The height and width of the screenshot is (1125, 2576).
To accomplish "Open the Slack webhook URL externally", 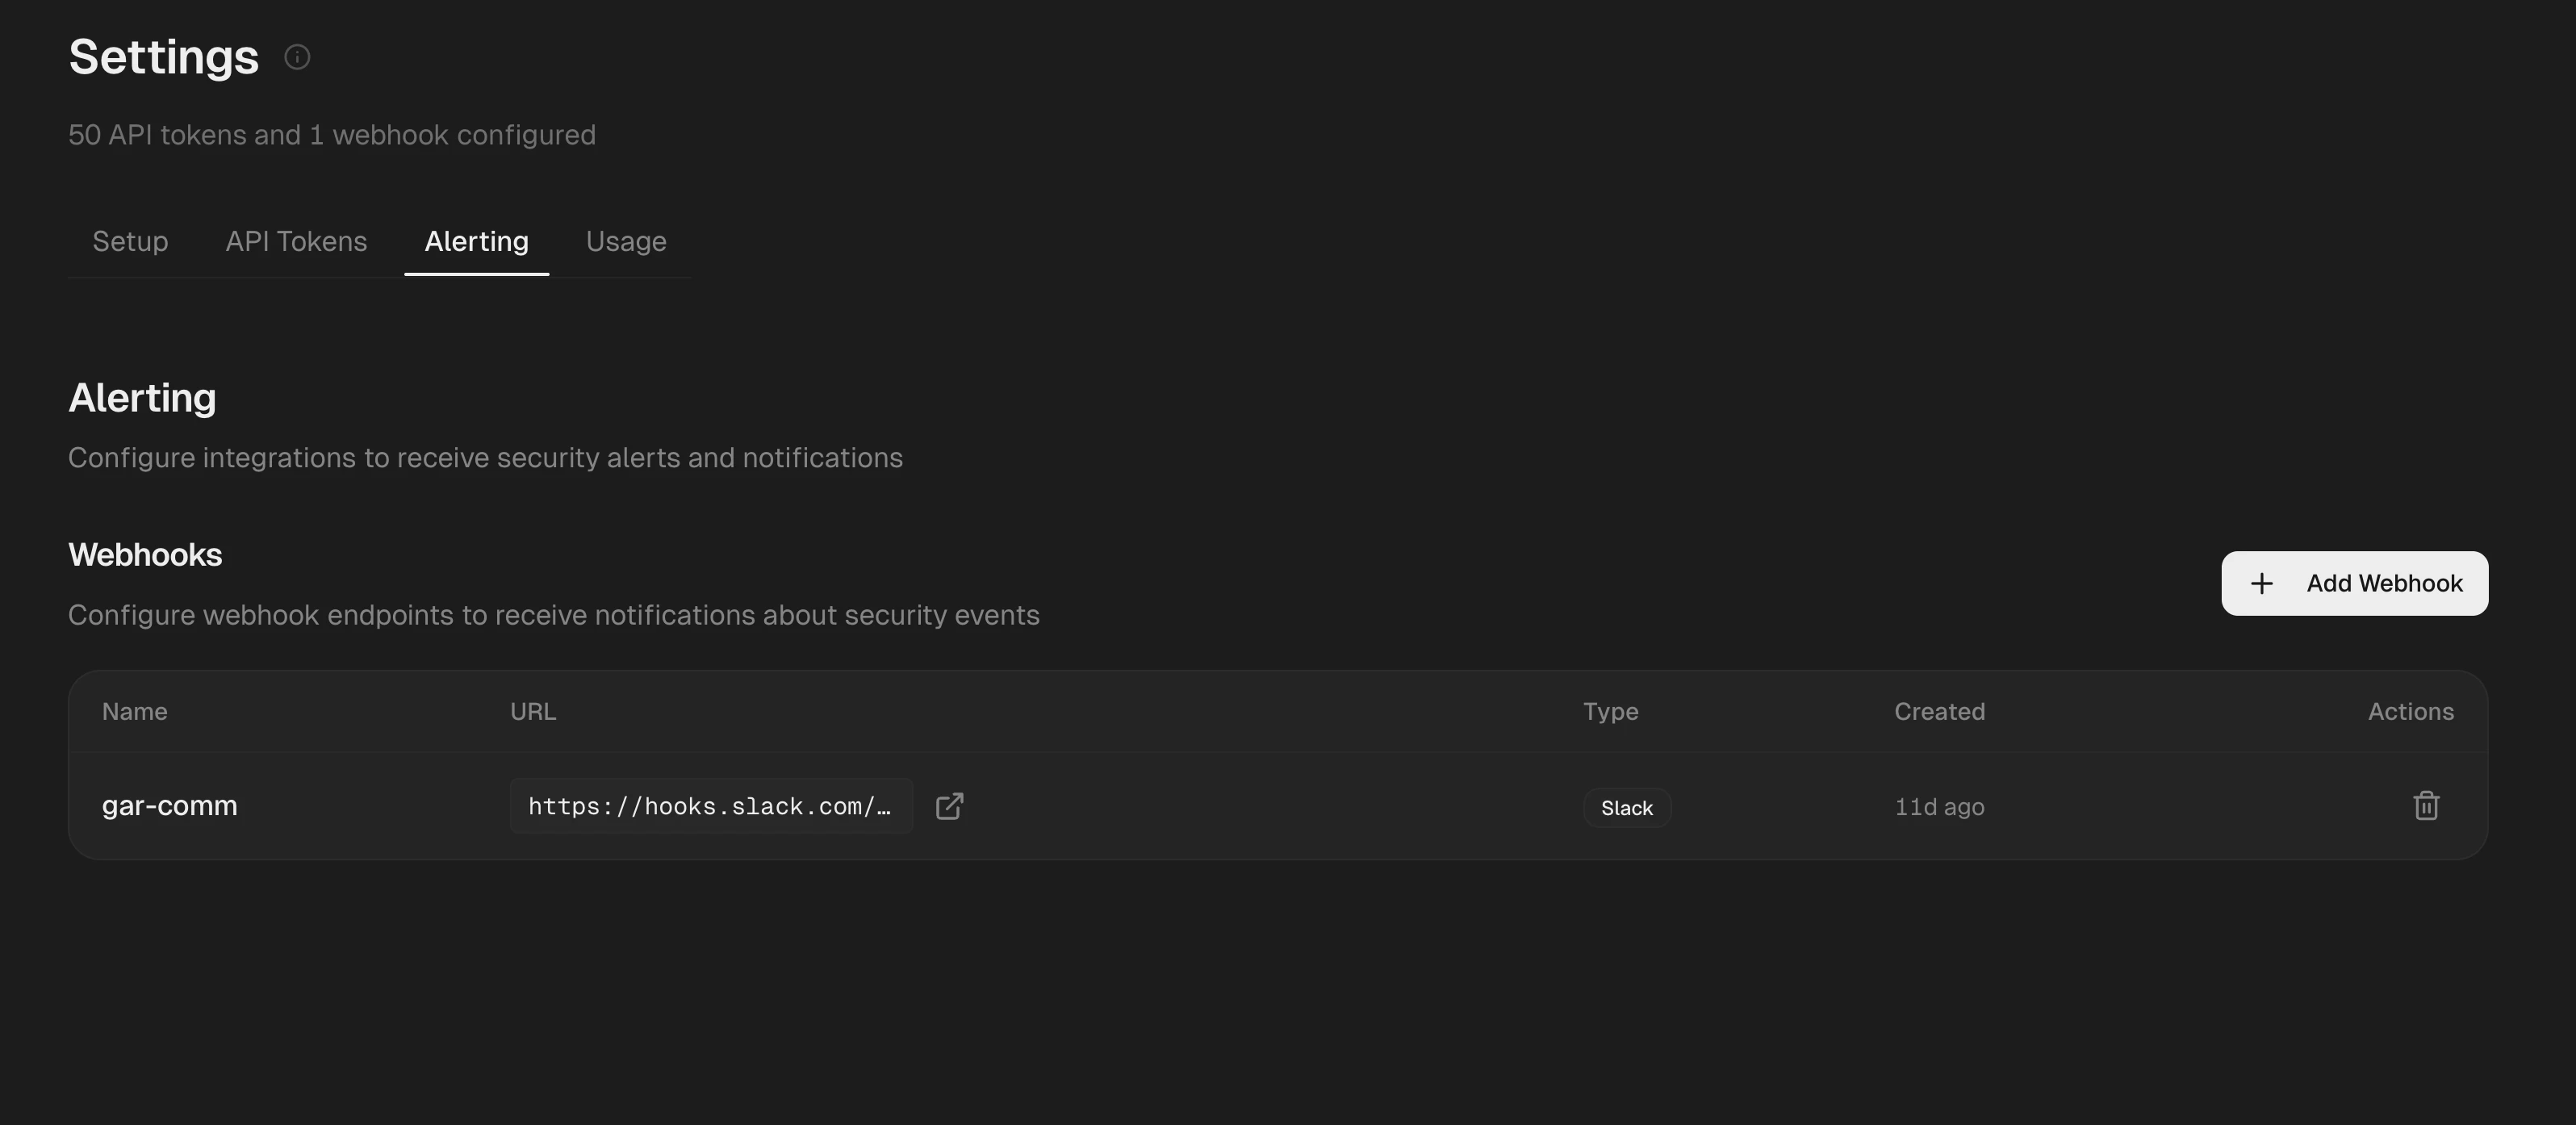I will pyautogui.click(x=949, y=805).
